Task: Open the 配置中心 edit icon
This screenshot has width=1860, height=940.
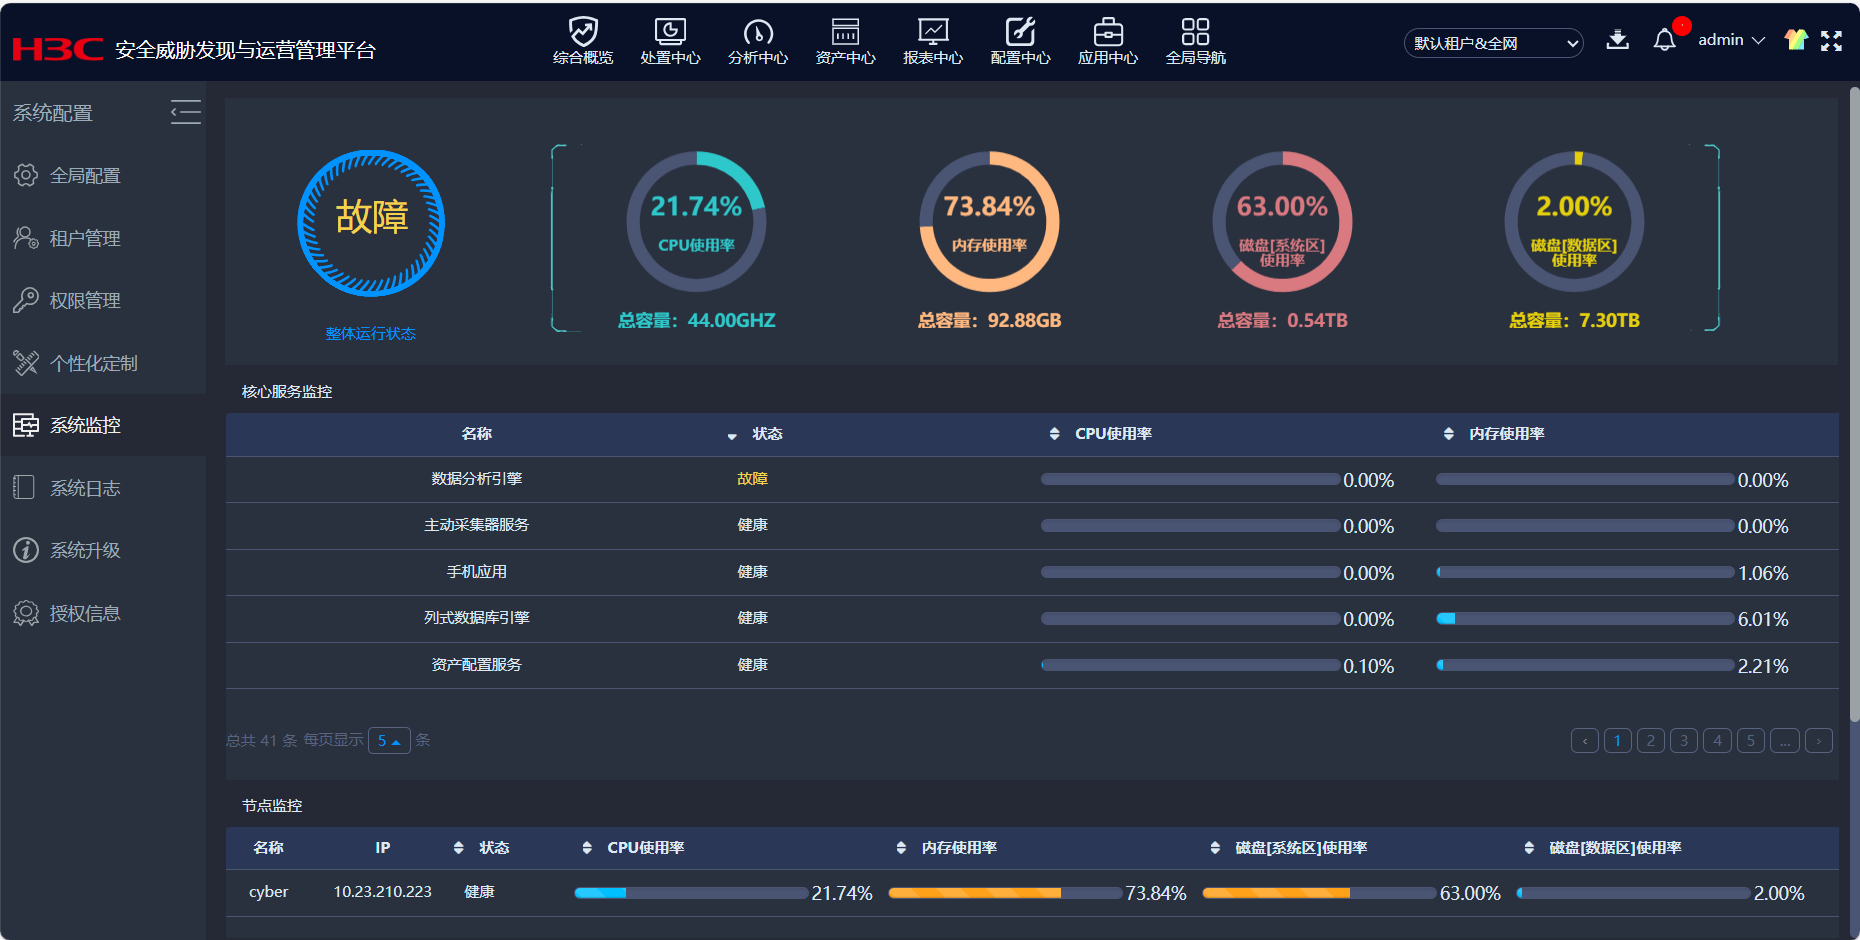Action: point(1020,31)
